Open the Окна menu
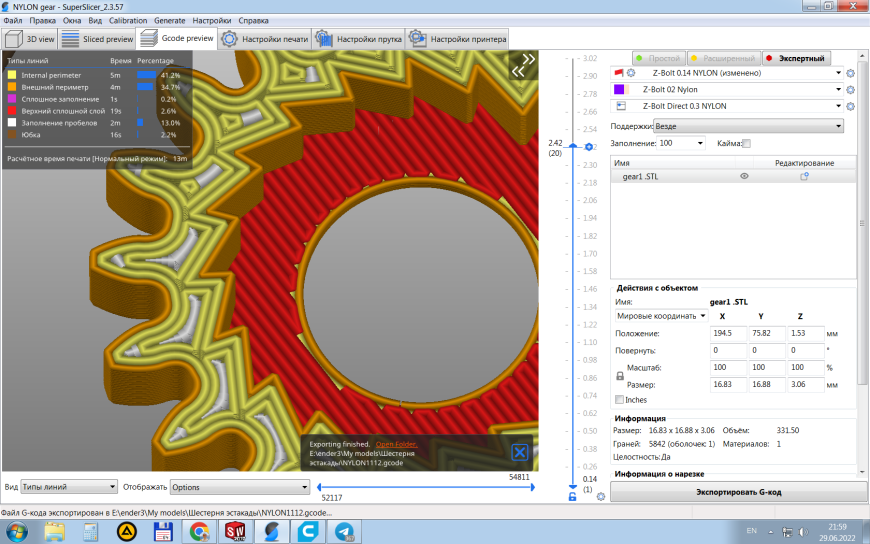The height and width of the screenshot is (544, 870). (x=72, y=21)
